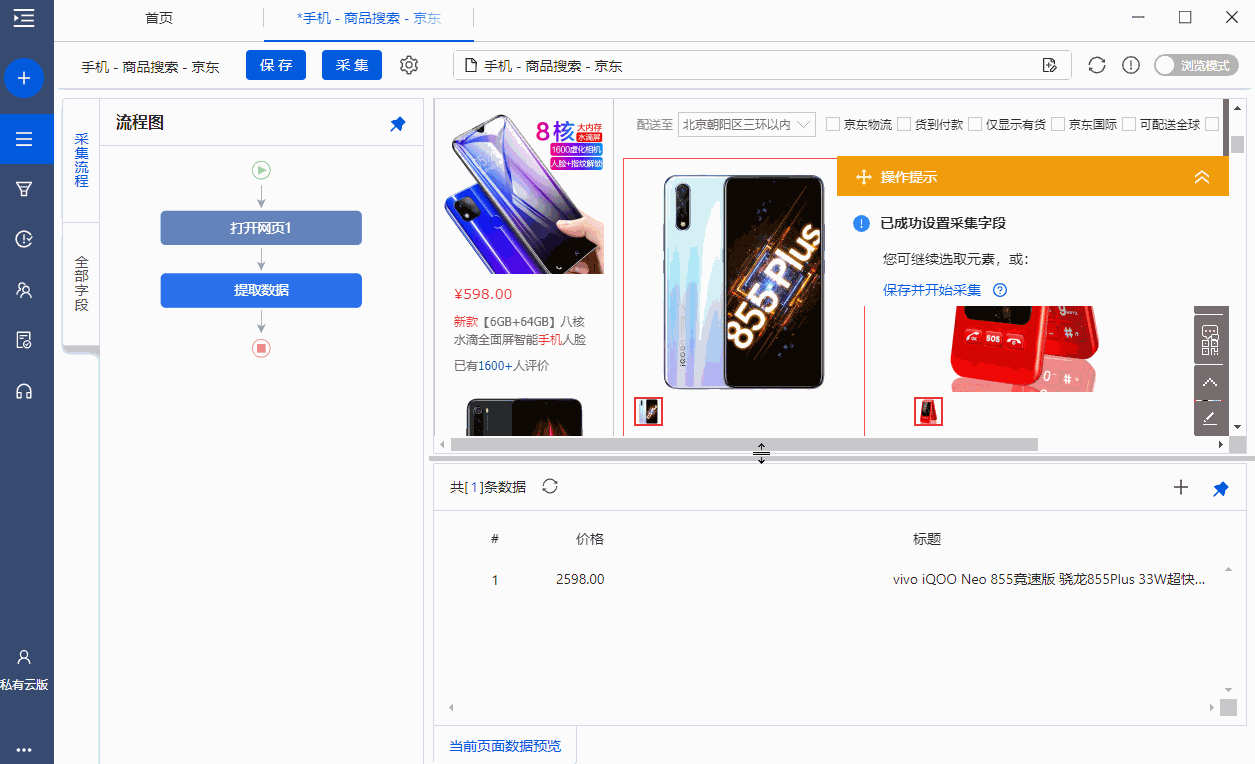Image resolution: width=1255 pixels, height=764 pixels.
Task: Click the feedback pencil widget
Action: [x=1210, y=417]
